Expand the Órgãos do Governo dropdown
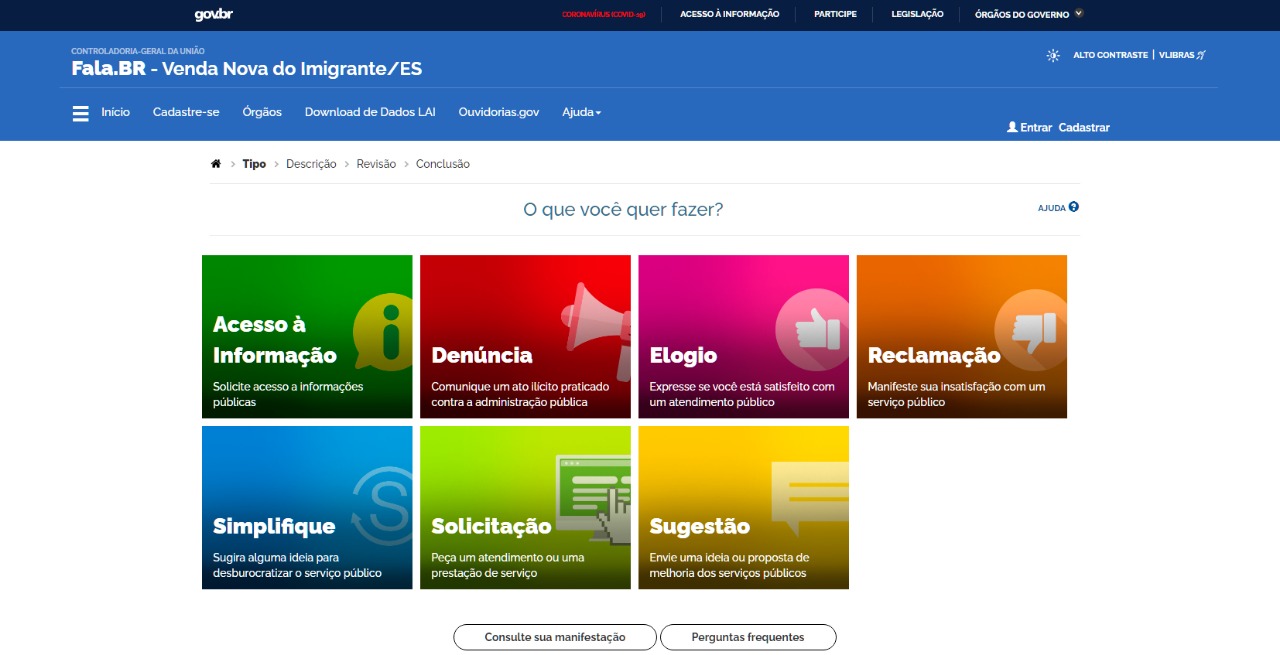Screen dimensions: 1280x655 point(1029,14)
